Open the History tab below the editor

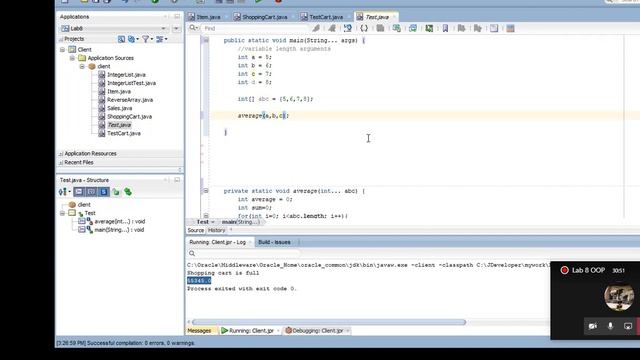click(x=216, y=230)
